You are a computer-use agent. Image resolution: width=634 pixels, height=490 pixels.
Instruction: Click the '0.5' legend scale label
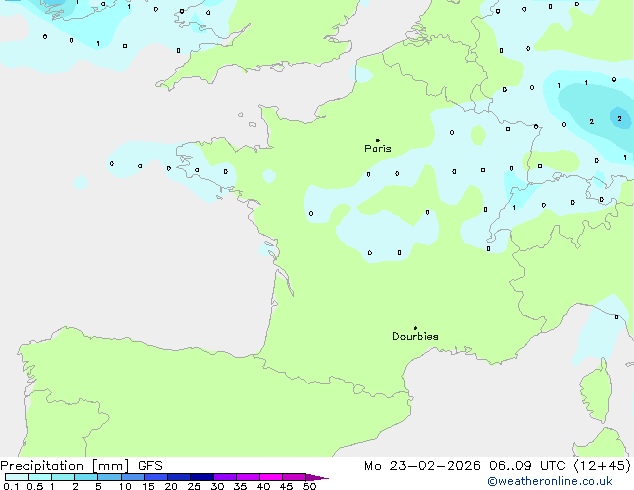[34, 486]
